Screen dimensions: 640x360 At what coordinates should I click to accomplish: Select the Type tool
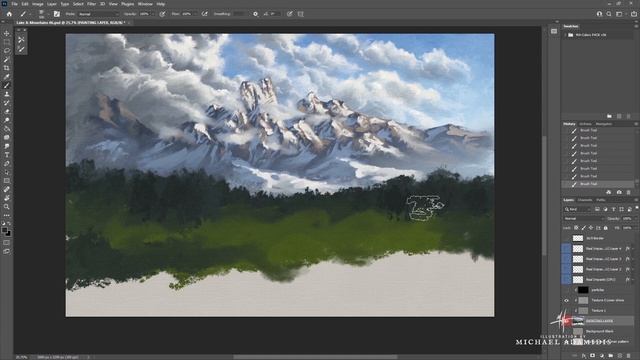click(7, 155)
